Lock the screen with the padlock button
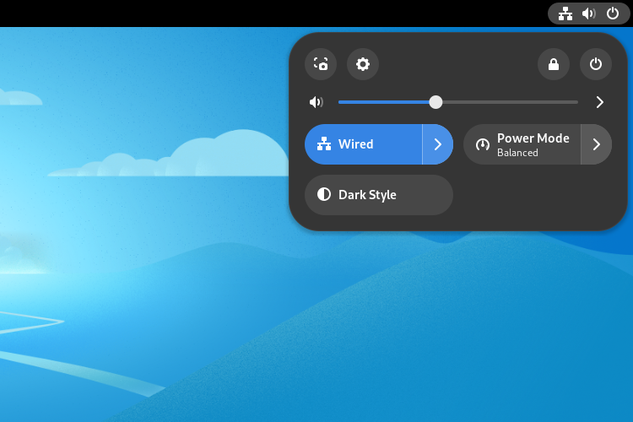The width and height of the screenshot is (633, 422). coord(553,64)
